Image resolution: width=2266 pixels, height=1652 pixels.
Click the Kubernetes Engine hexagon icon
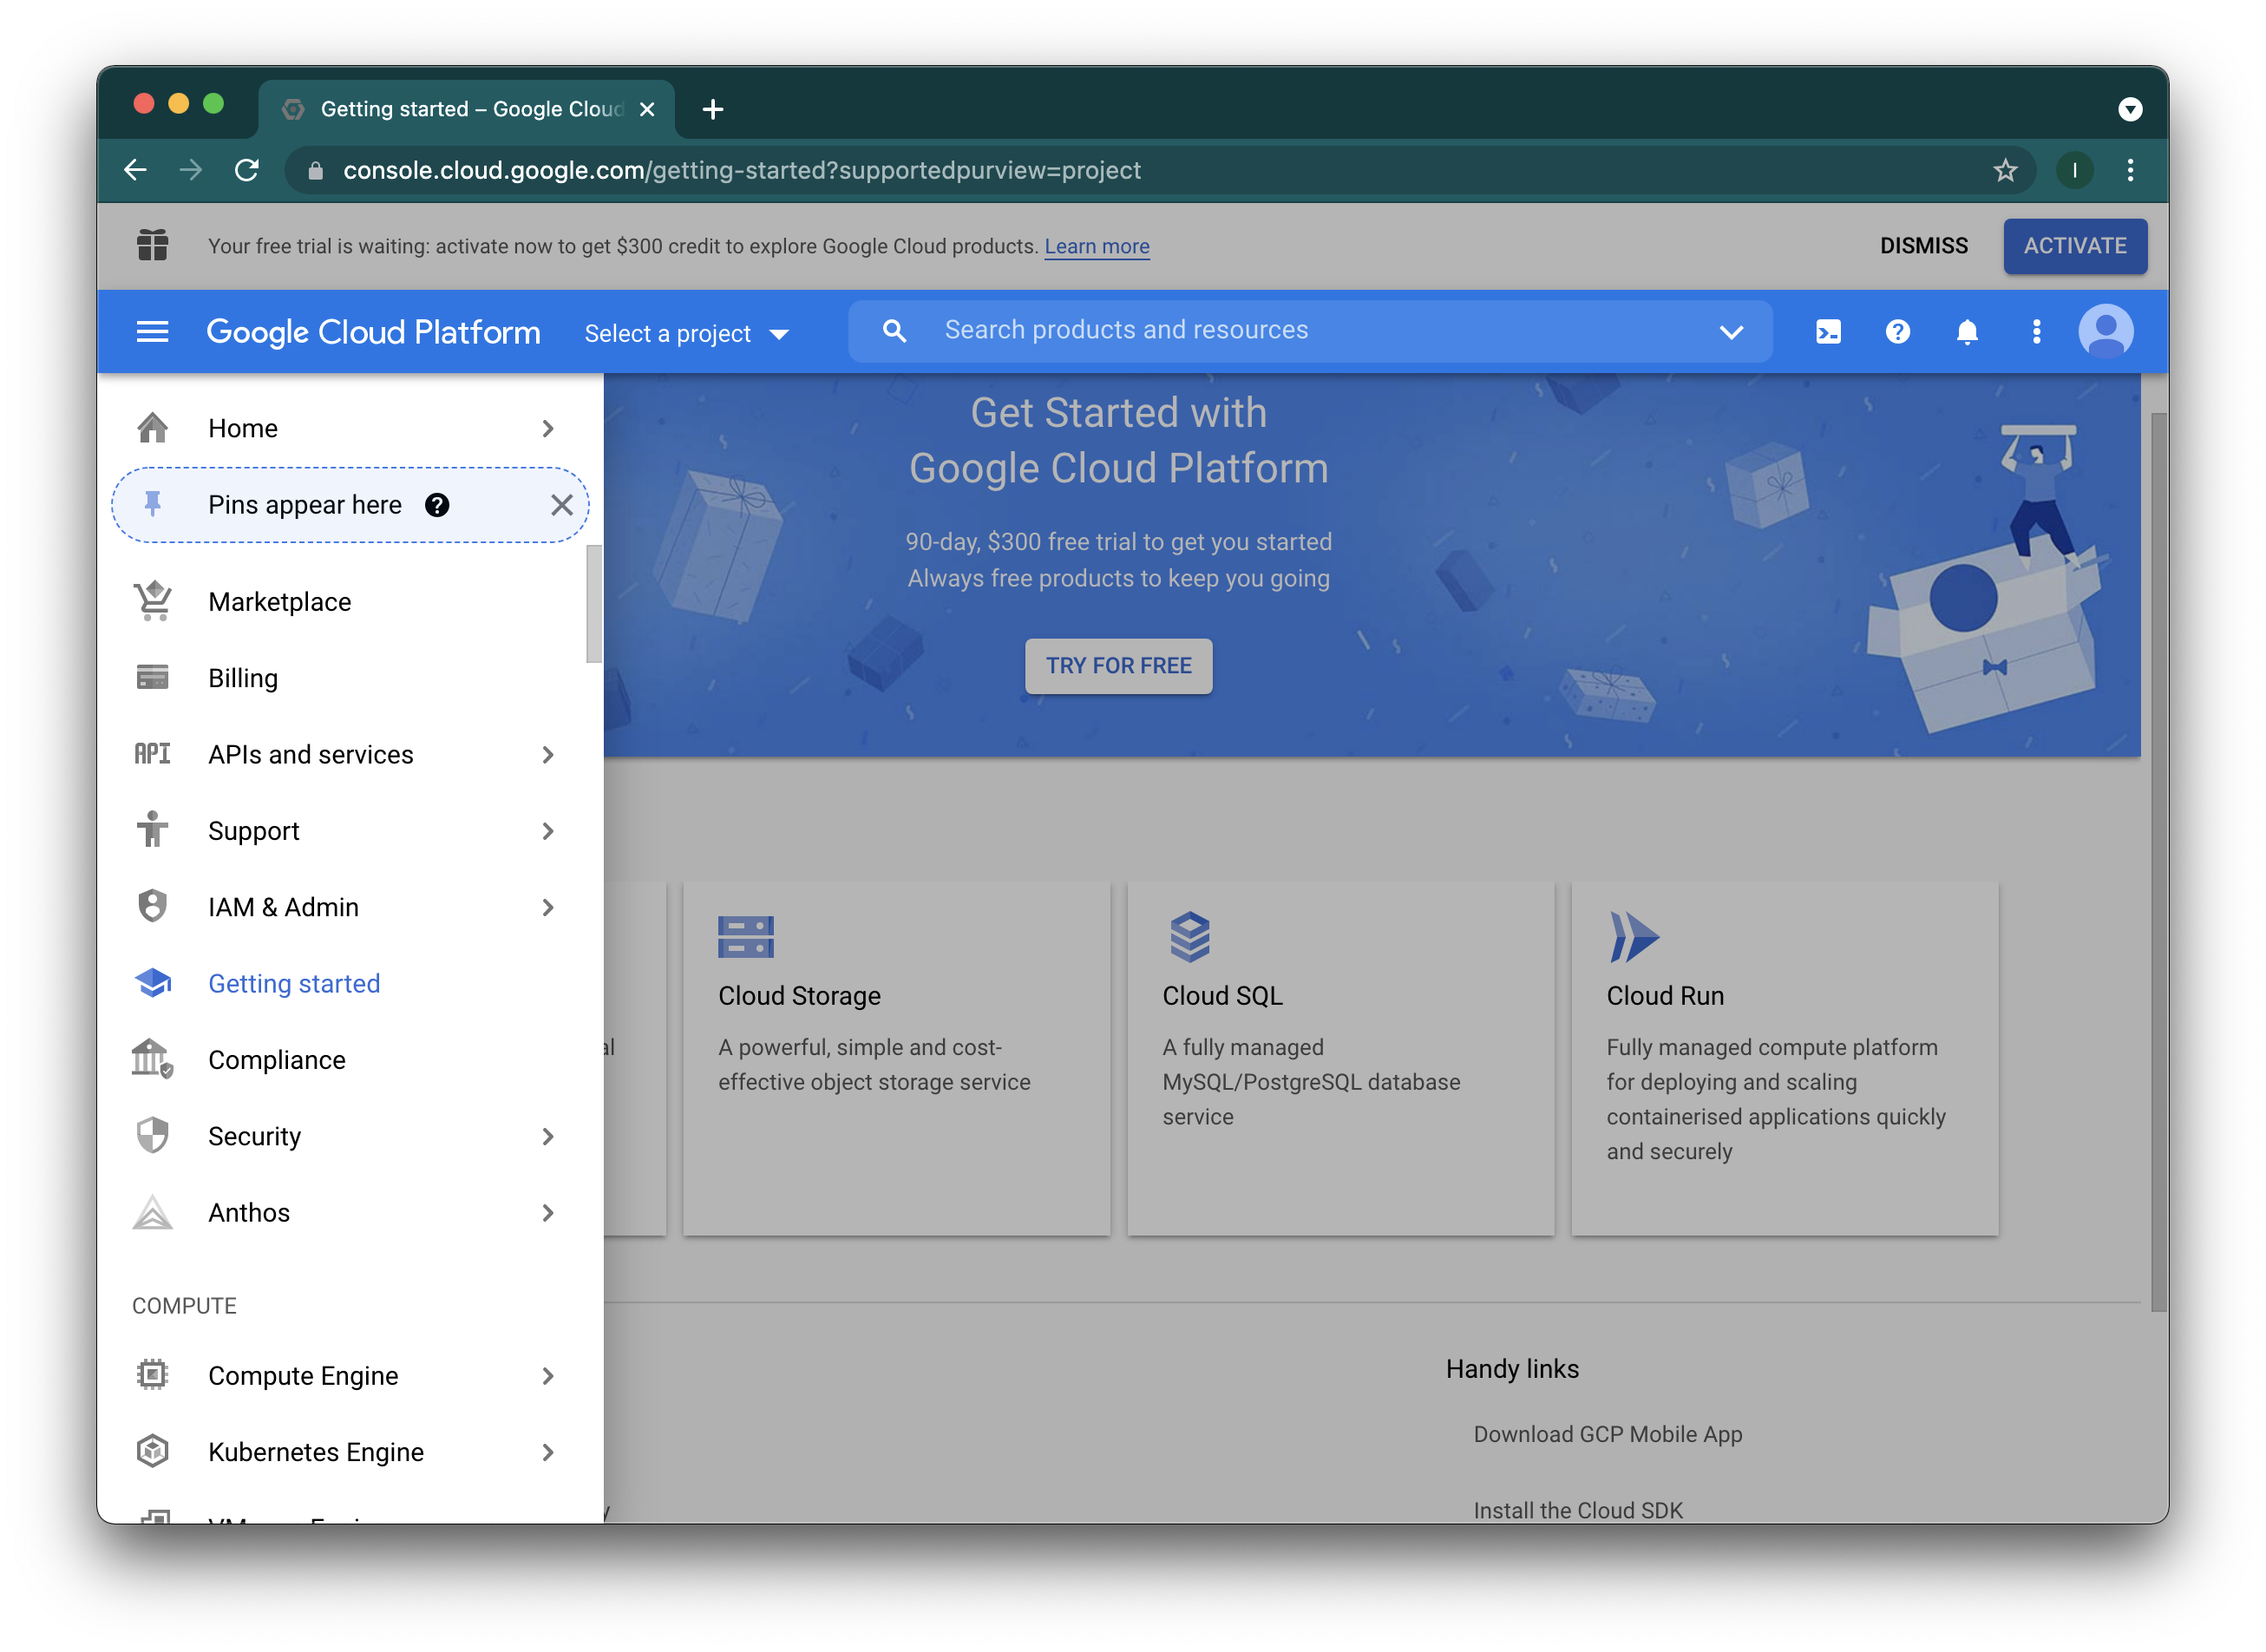tap(152, 1451)
